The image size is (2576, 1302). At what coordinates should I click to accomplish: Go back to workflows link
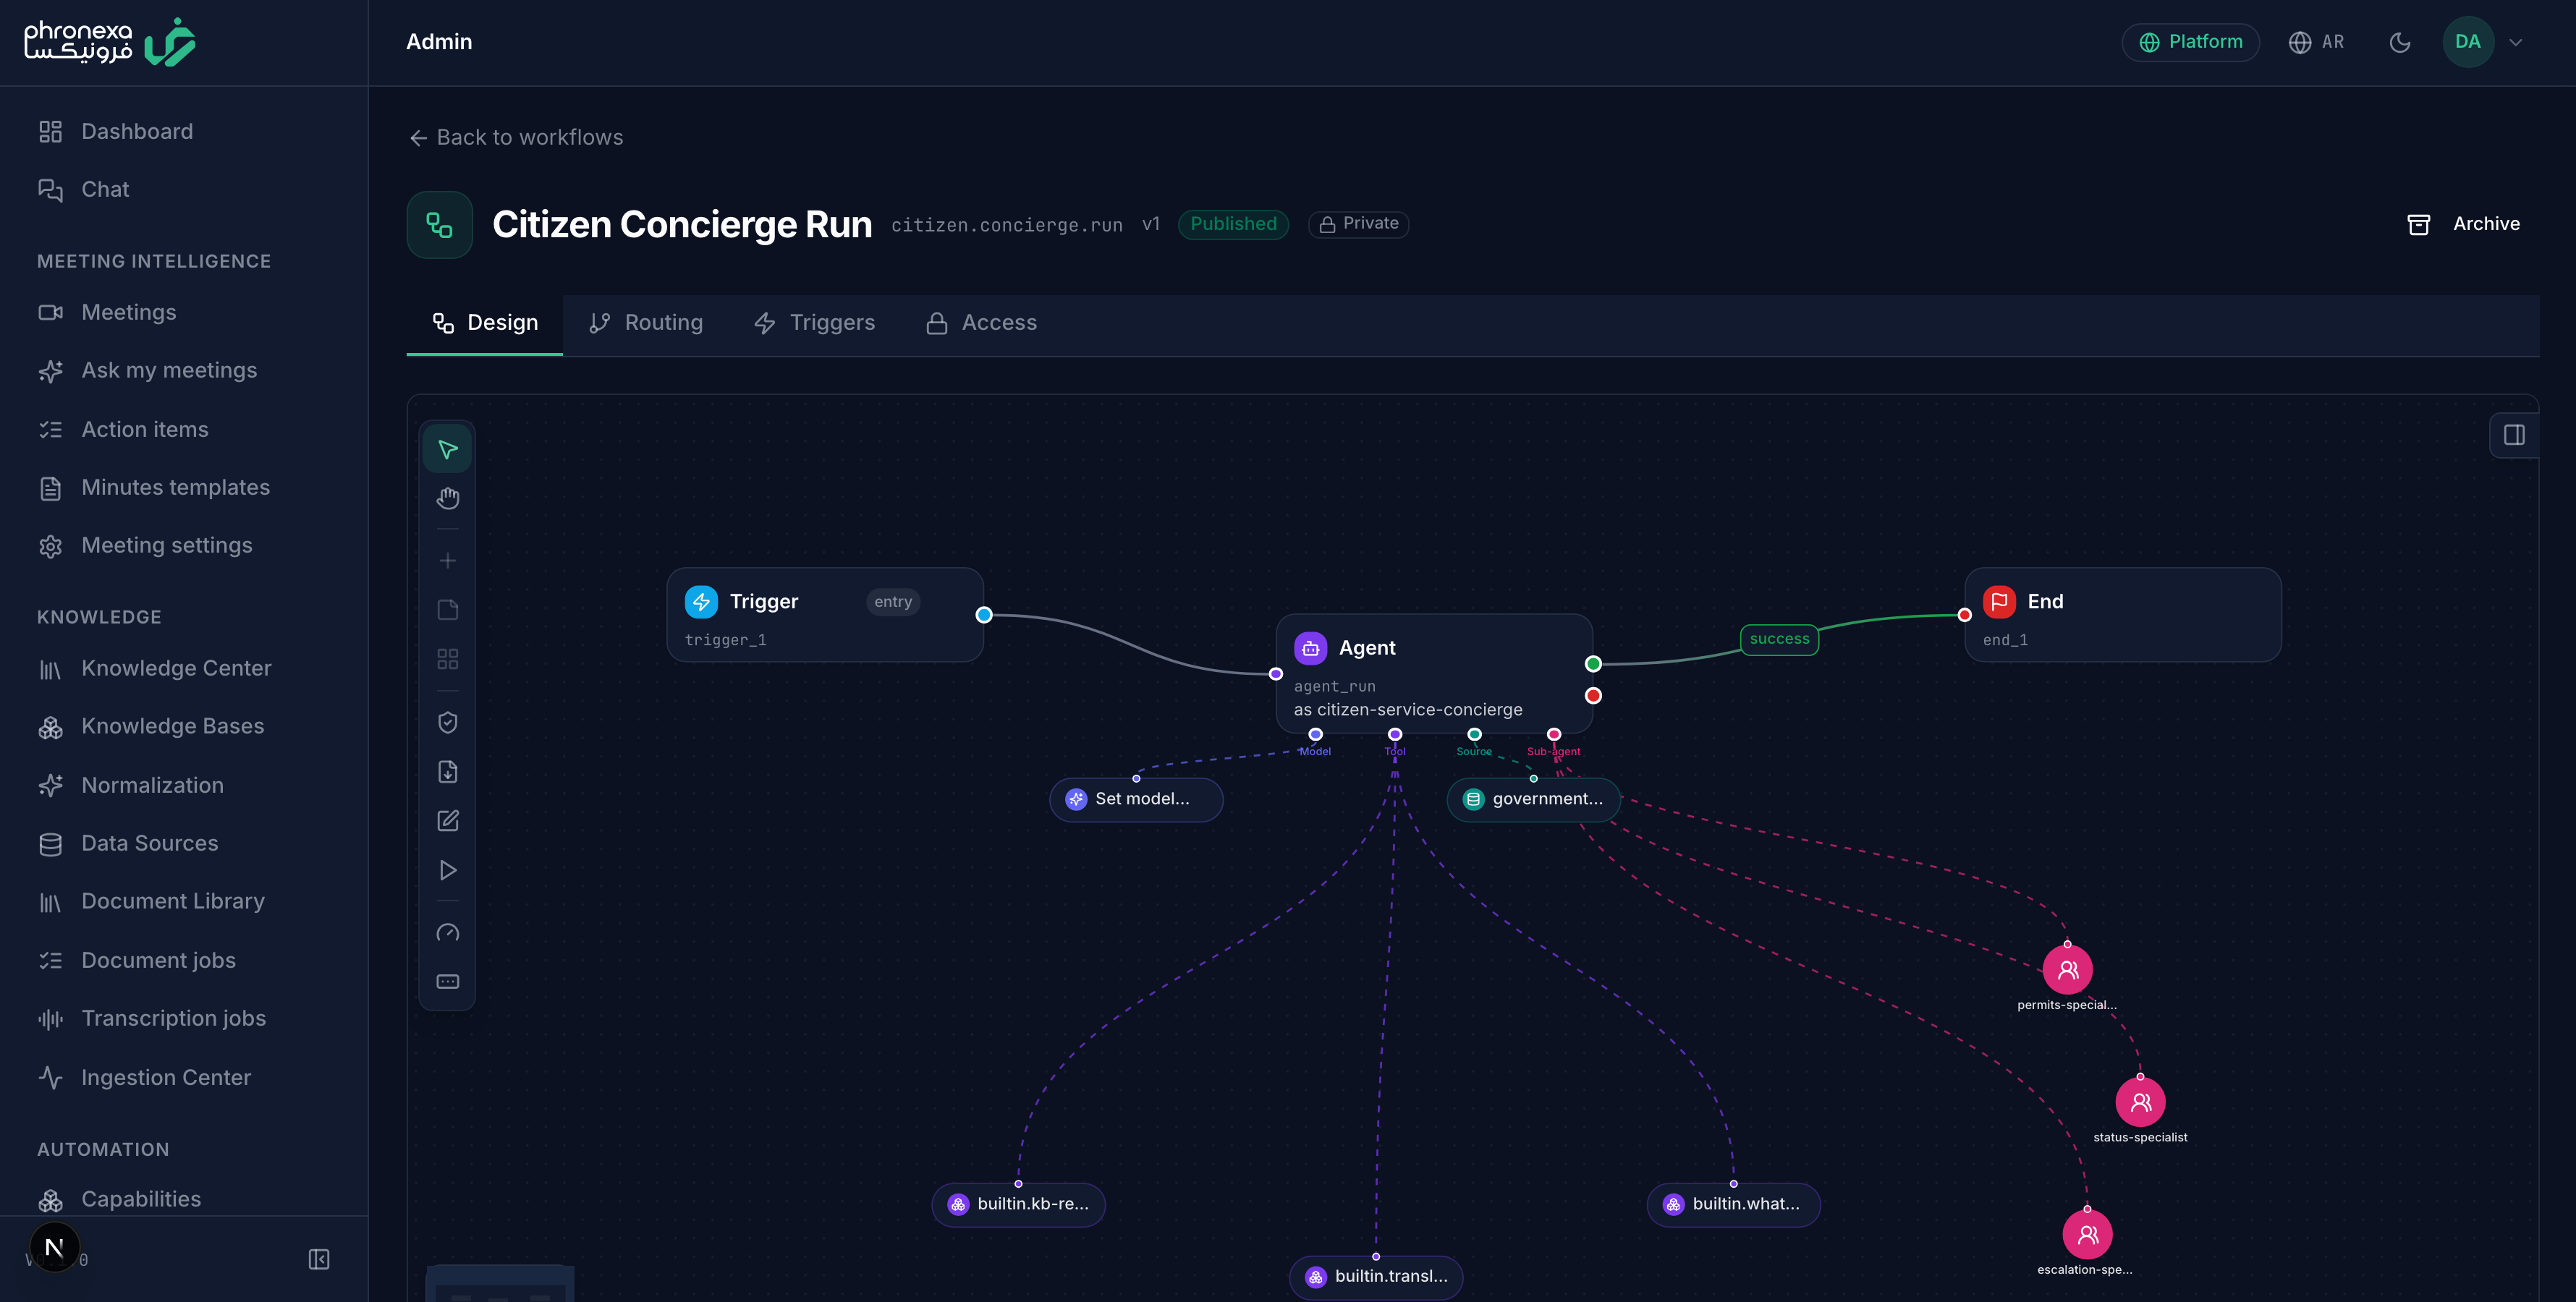(x=516, y=137)
